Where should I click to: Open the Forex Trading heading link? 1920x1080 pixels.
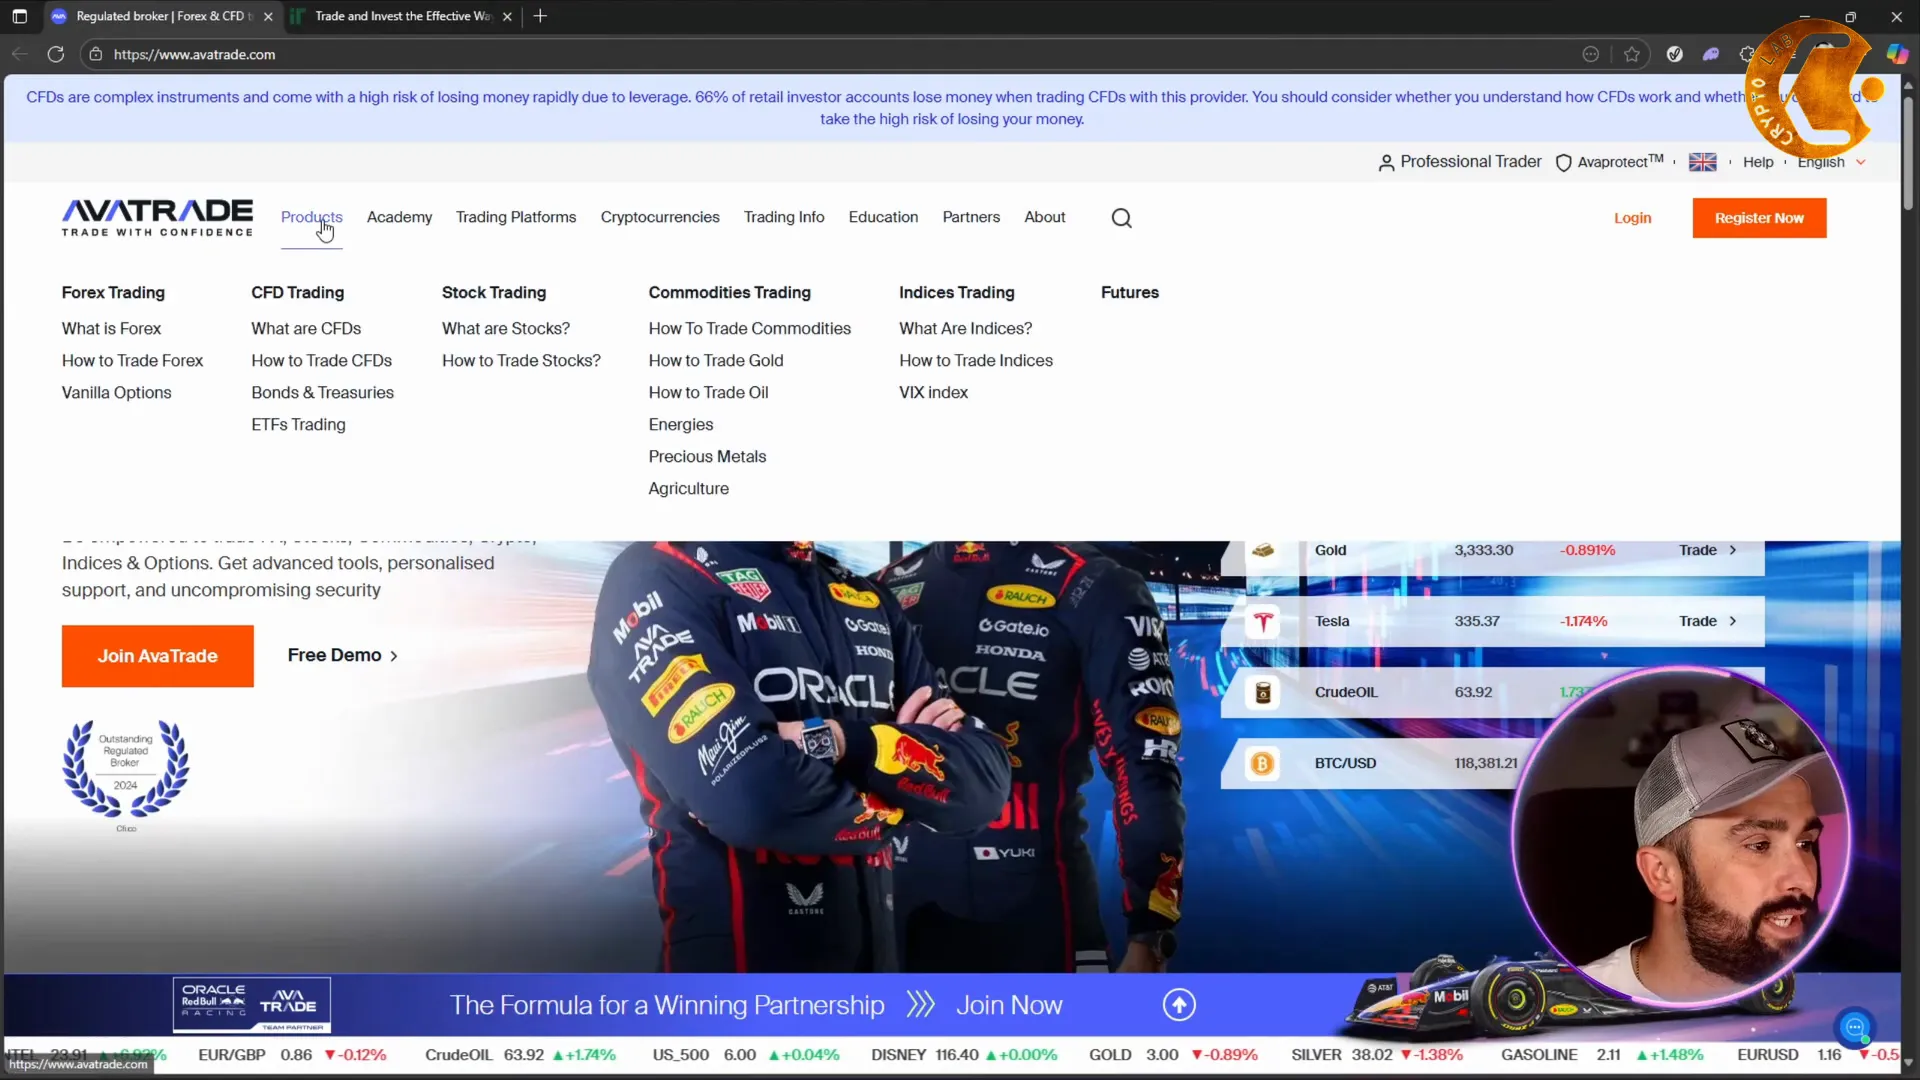pos(113,292)
